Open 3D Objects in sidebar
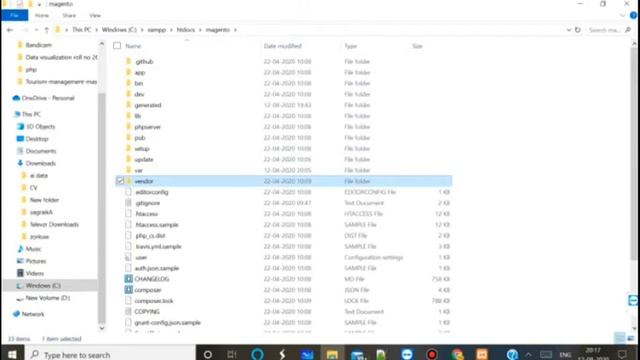Image resolution: width=640 pixels, height=360 pixels. tap(40, 127)
